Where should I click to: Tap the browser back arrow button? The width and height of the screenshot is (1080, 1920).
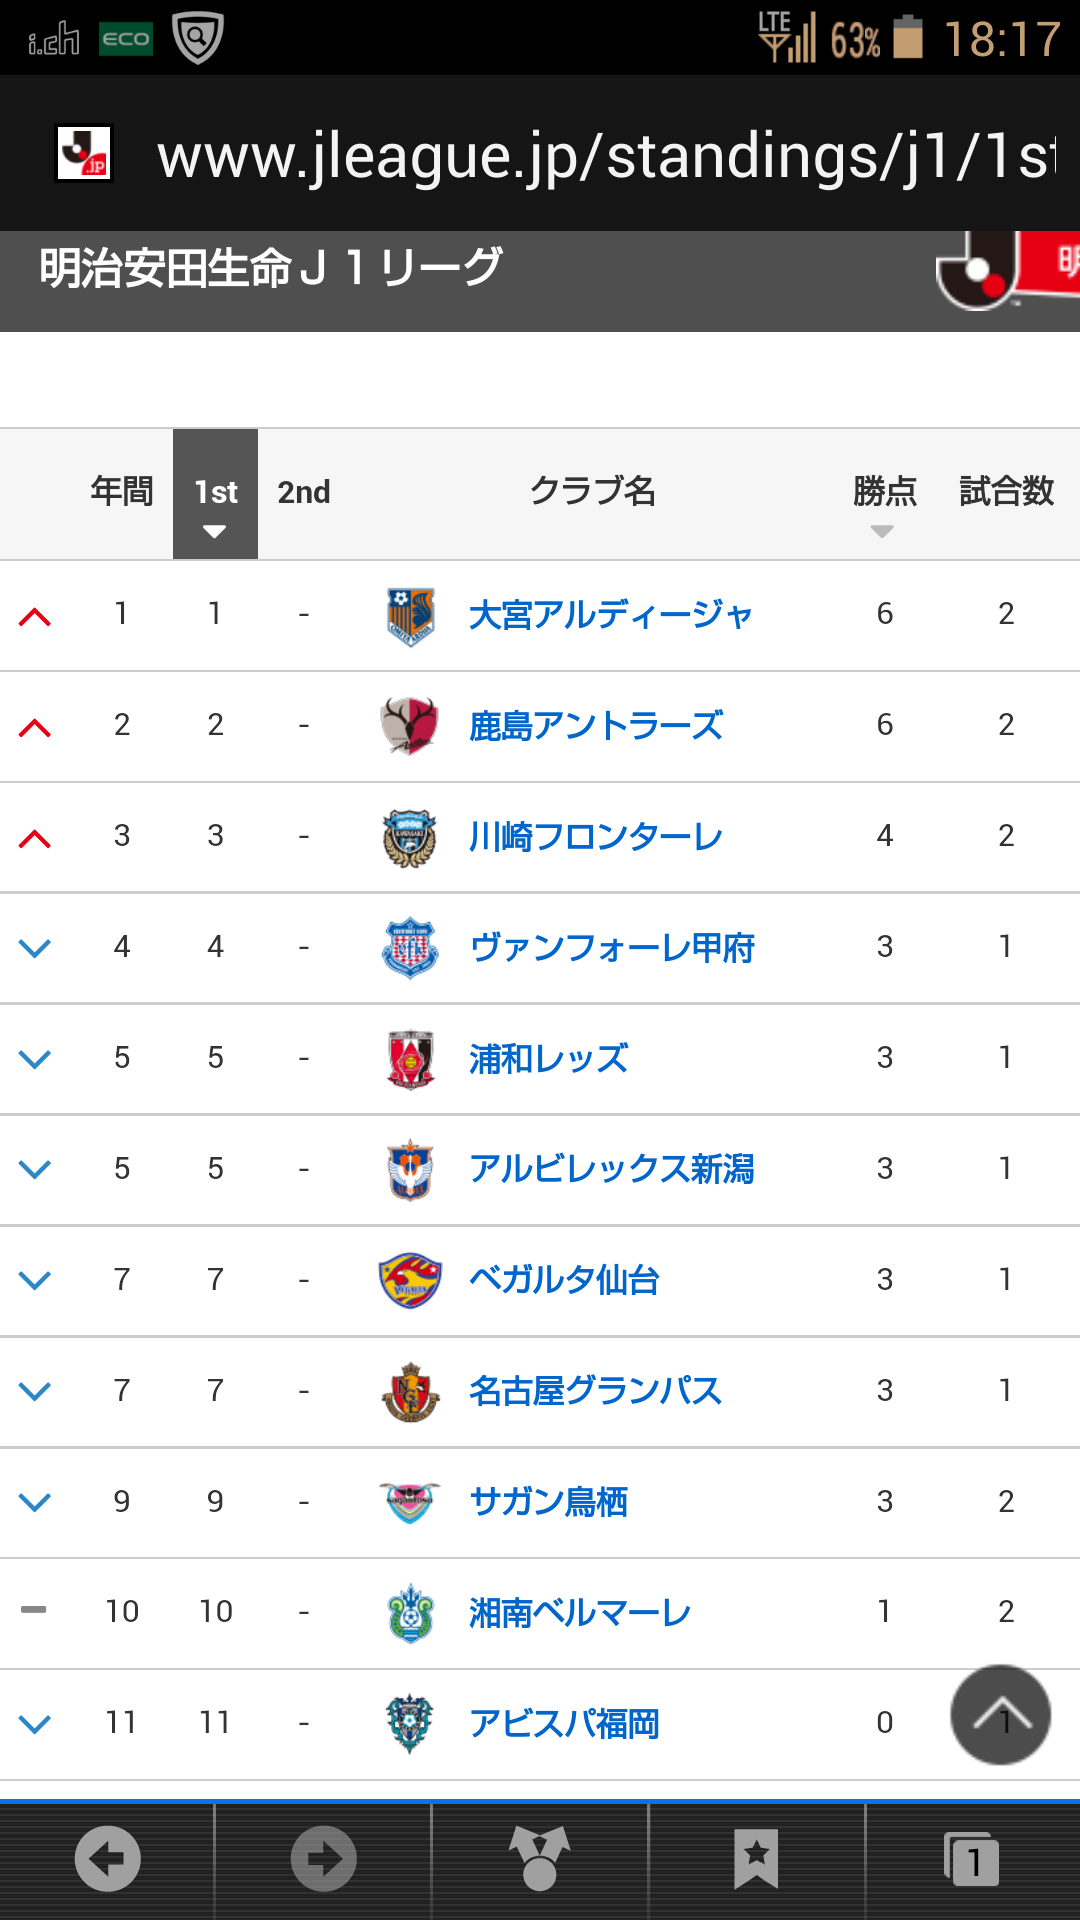pos(107,1859)
